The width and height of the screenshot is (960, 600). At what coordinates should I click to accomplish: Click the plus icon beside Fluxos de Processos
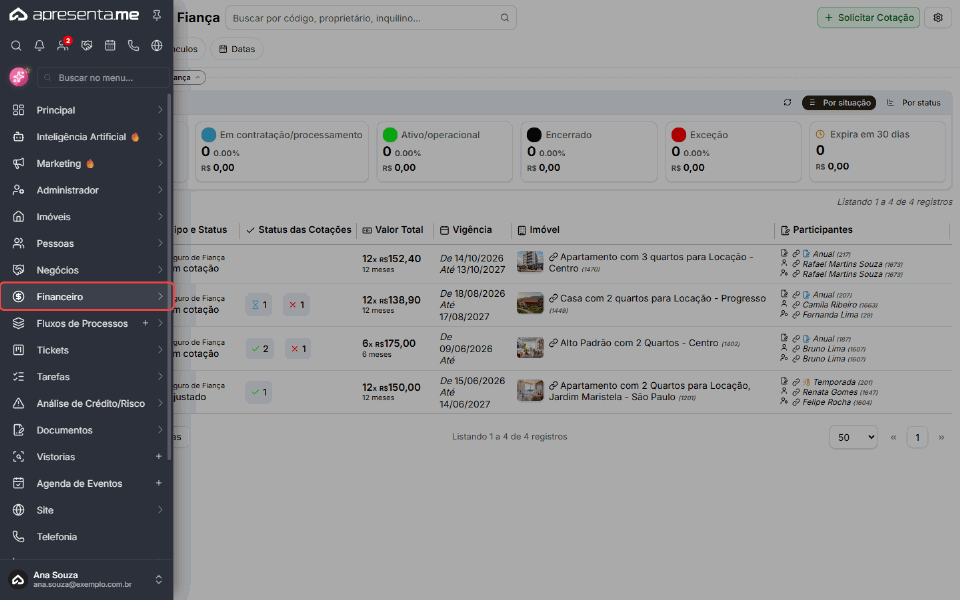point(145,323)
